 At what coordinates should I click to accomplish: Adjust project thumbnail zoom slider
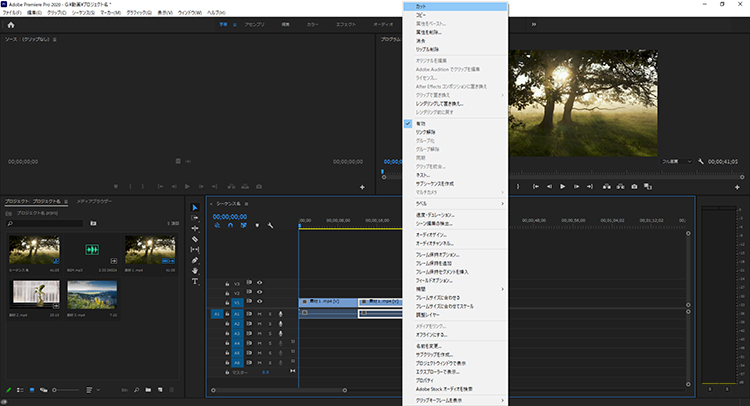click(x=66, y=390)
